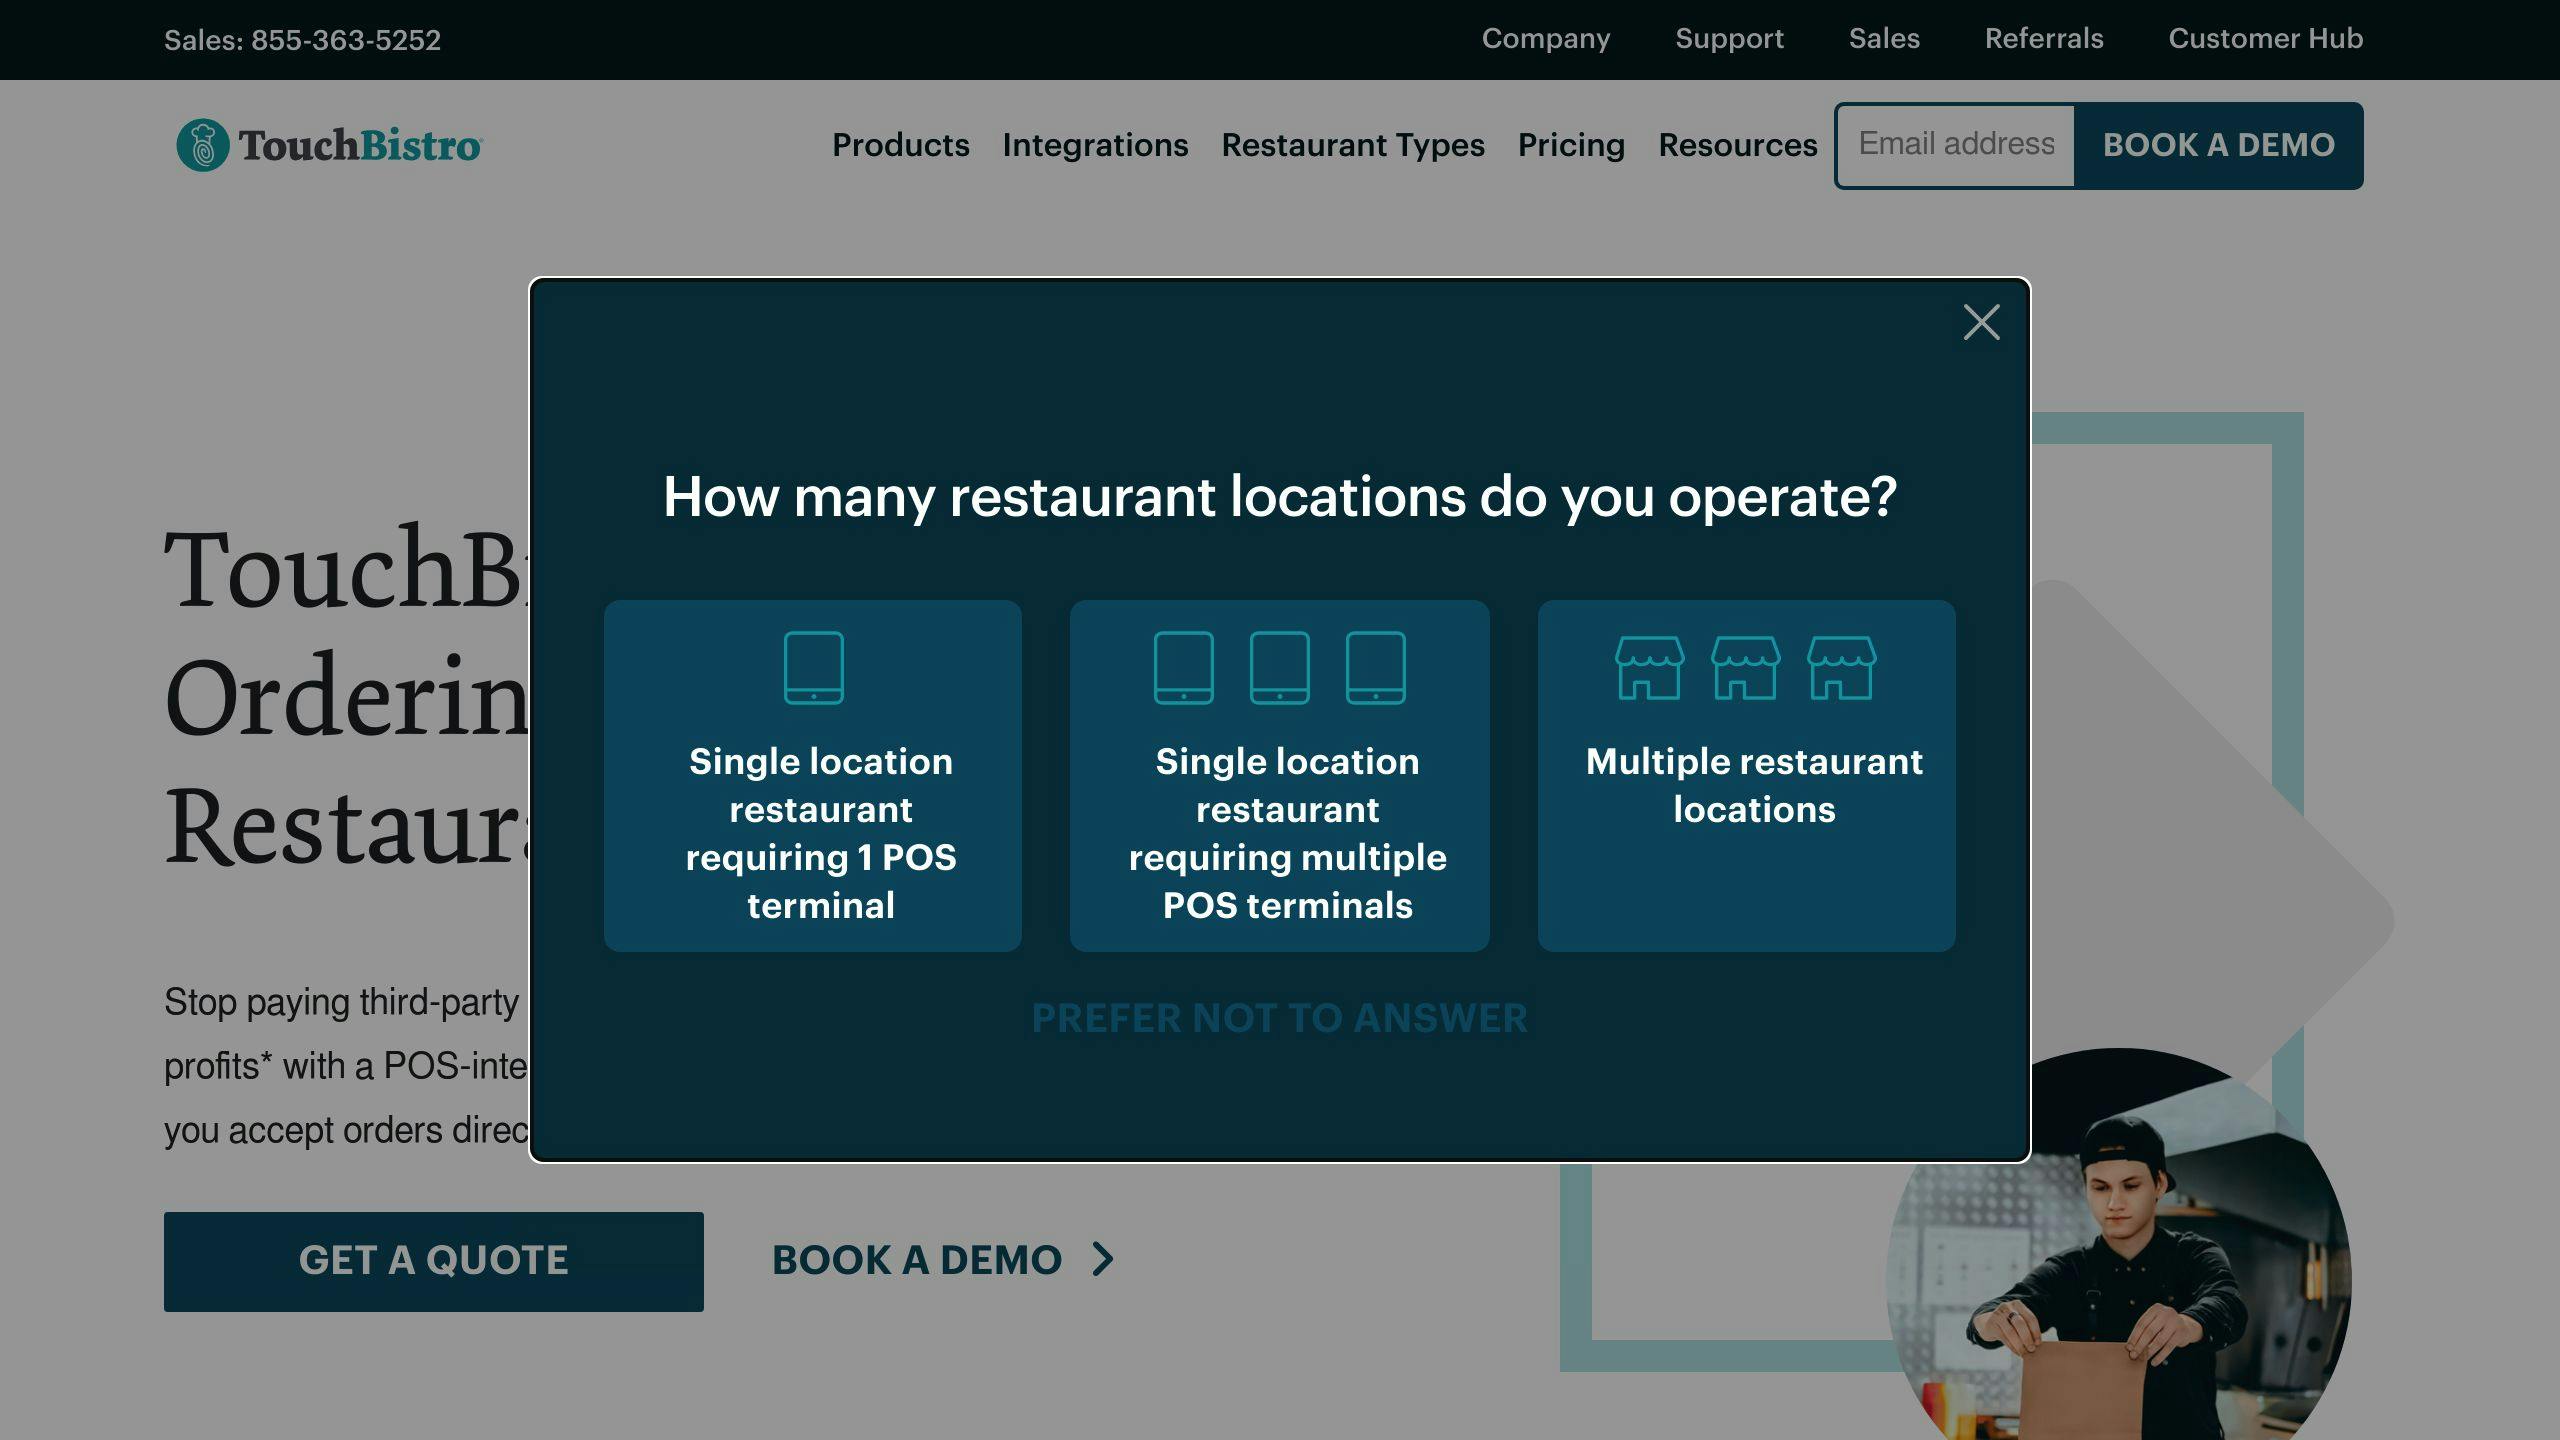Open the Restaurant Types menu

tap(1353, 145)
